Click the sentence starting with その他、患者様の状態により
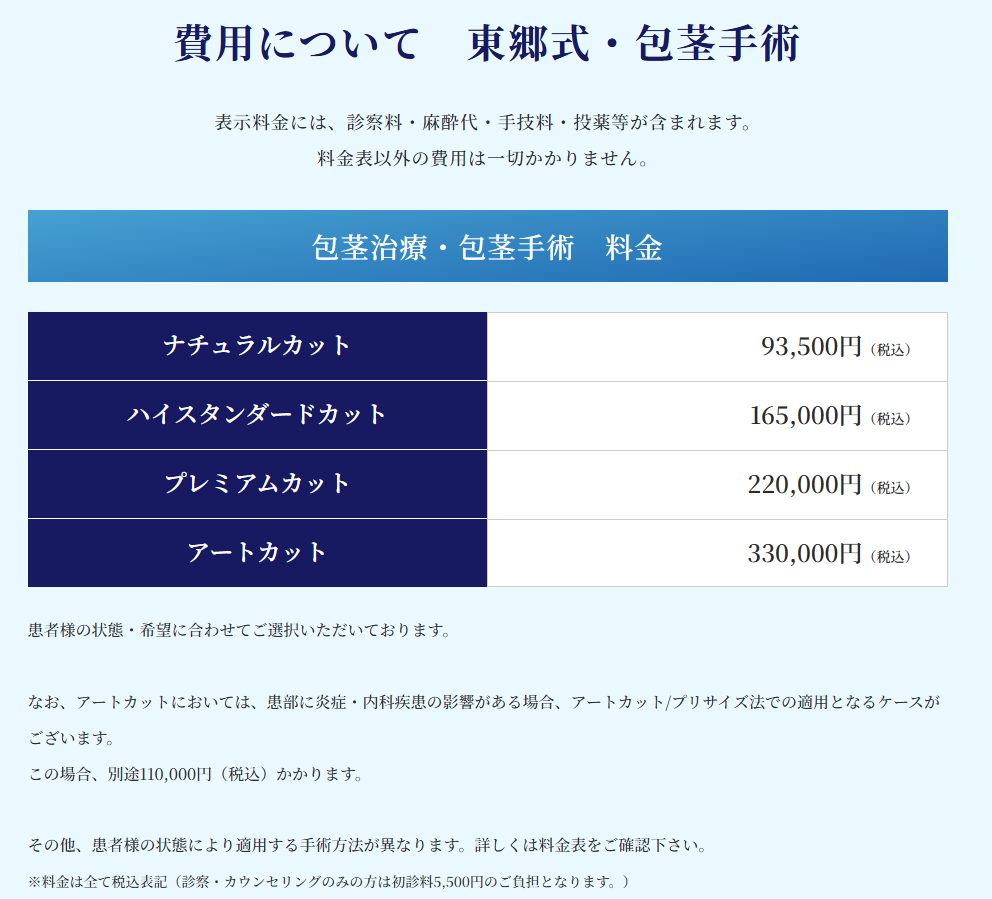 coord(368,846)
